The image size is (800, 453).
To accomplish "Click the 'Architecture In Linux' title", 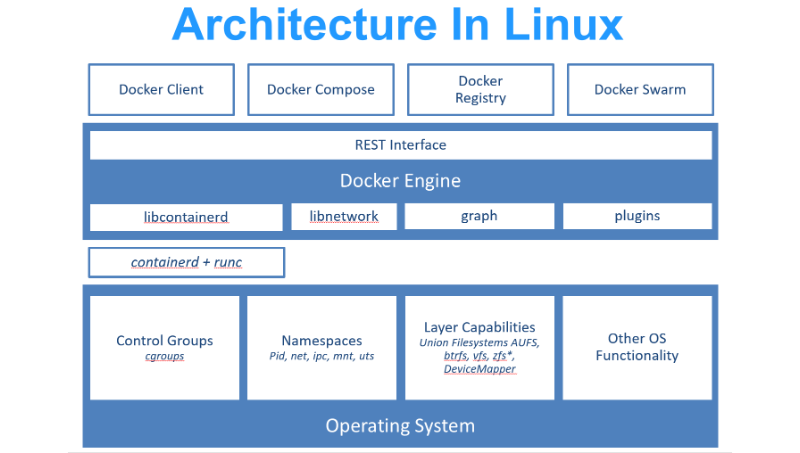I will pyautogui.click(x=397, y=24).
